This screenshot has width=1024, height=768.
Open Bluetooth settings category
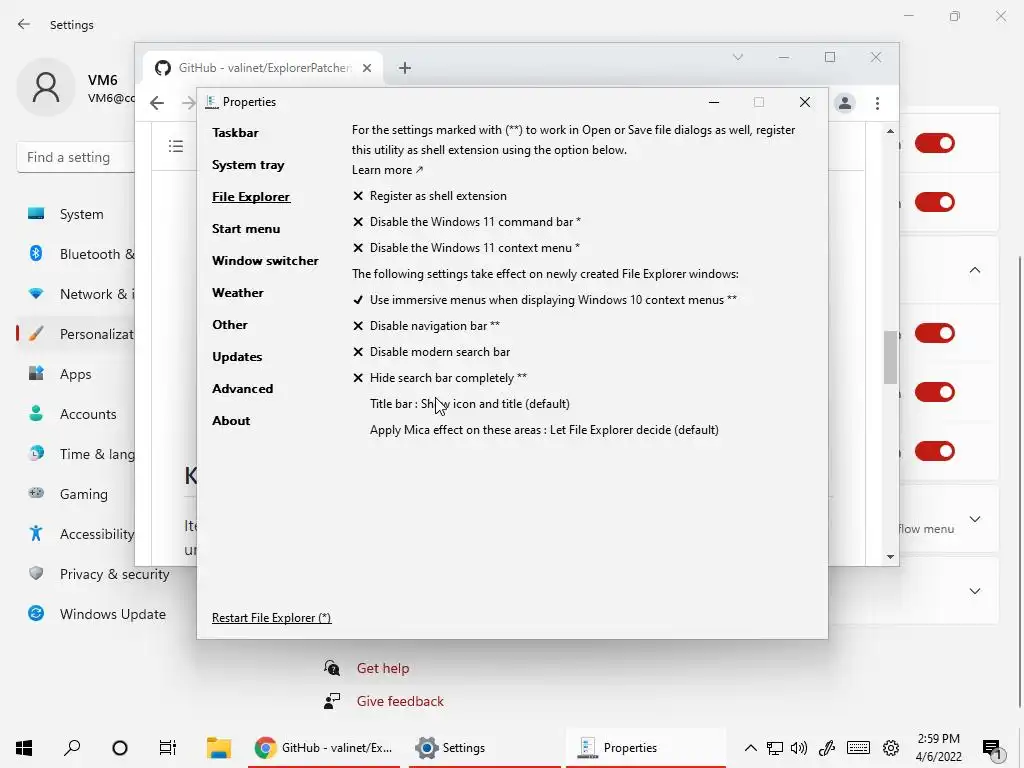(x=80, y=254)
